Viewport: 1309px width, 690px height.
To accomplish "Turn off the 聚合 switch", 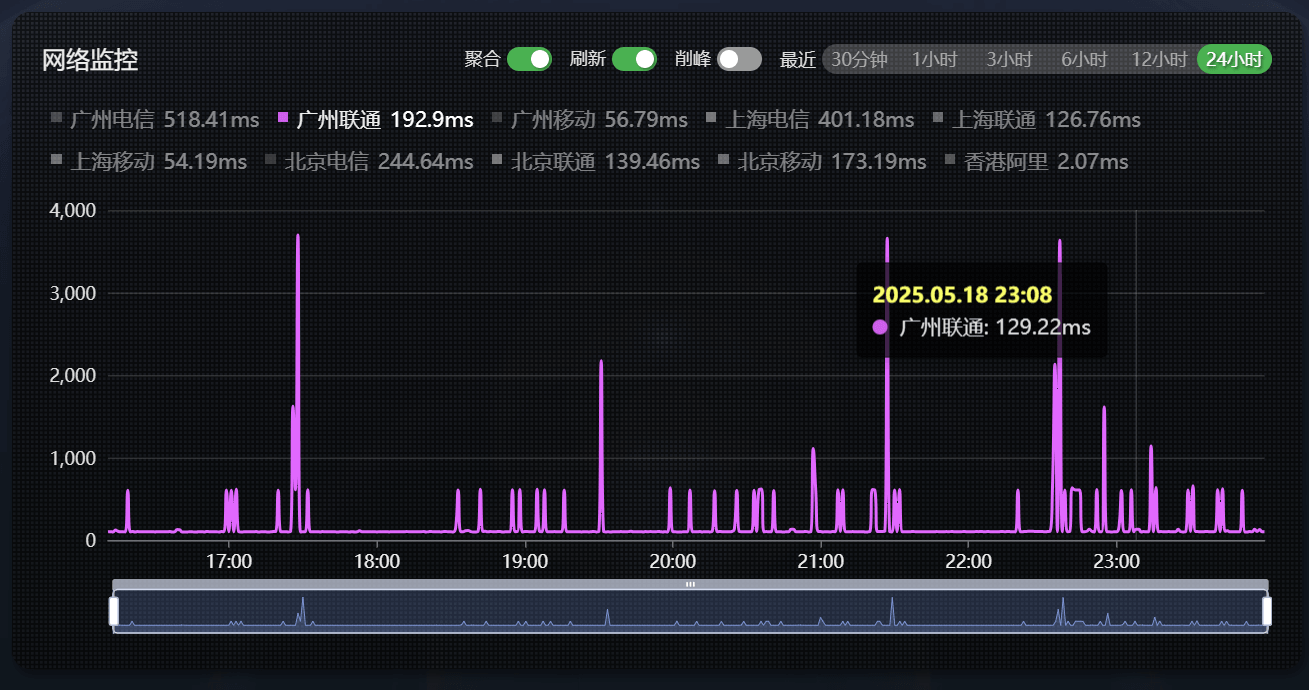I will tap(529, 59).
